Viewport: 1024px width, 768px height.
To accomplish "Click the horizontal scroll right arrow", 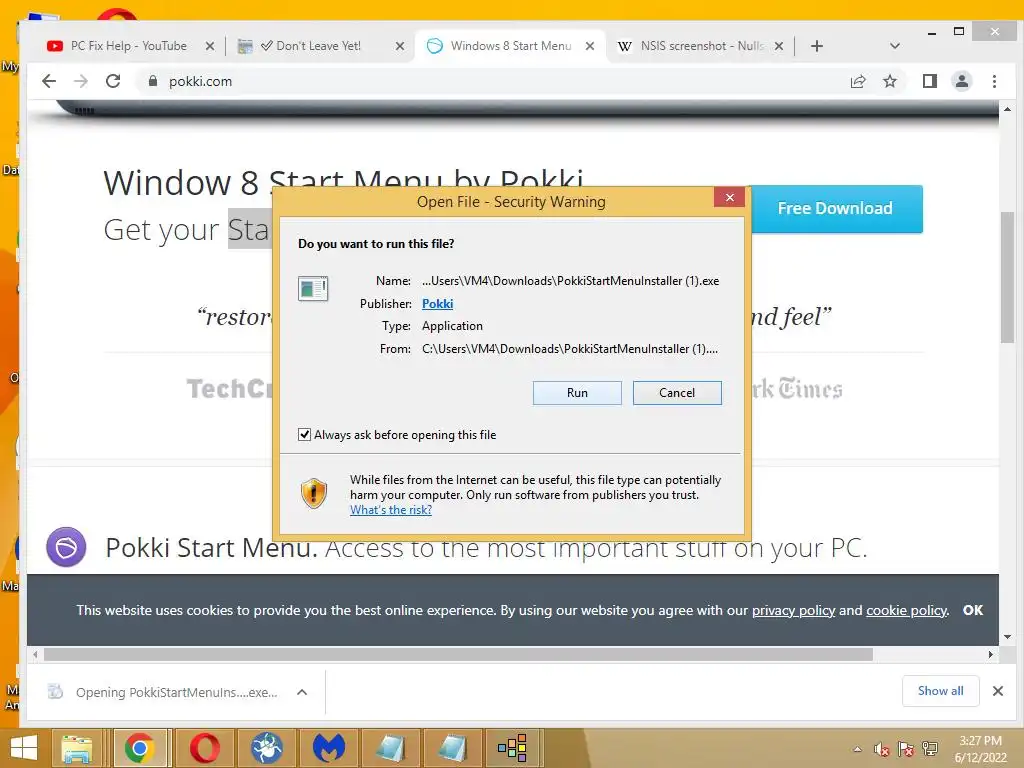I will coord(991,654).
